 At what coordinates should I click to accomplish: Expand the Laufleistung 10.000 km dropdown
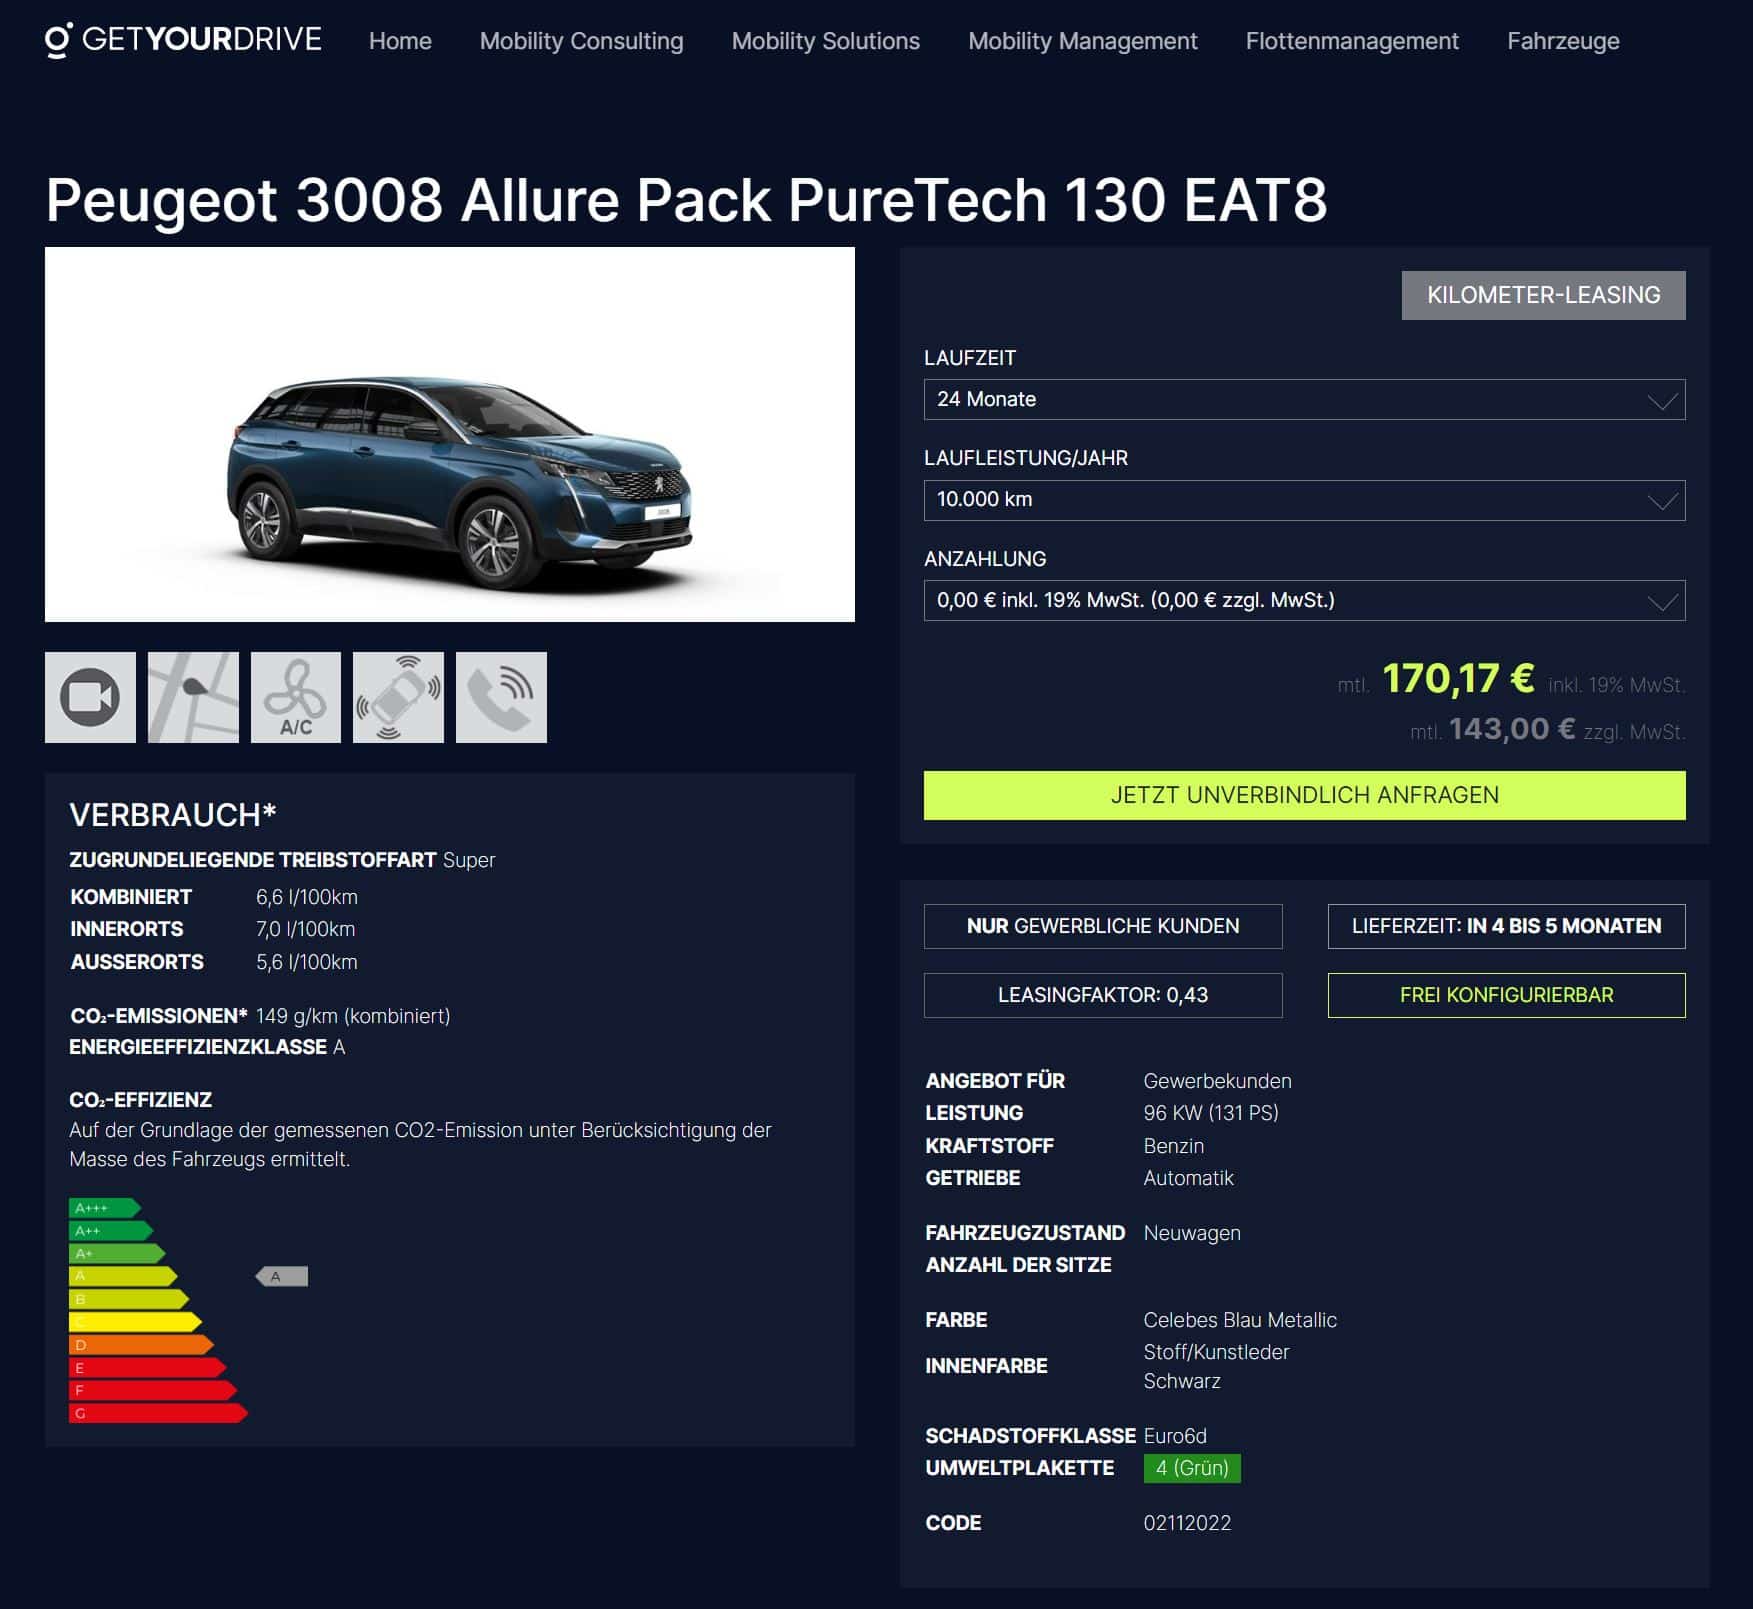(1304, 500)
